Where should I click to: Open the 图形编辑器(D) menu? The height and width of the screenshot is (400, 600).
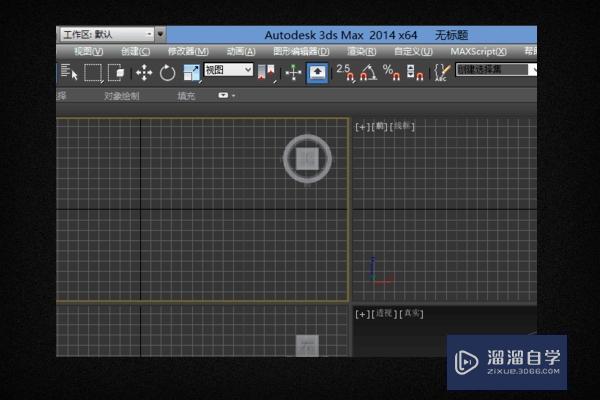click(301, 51)
